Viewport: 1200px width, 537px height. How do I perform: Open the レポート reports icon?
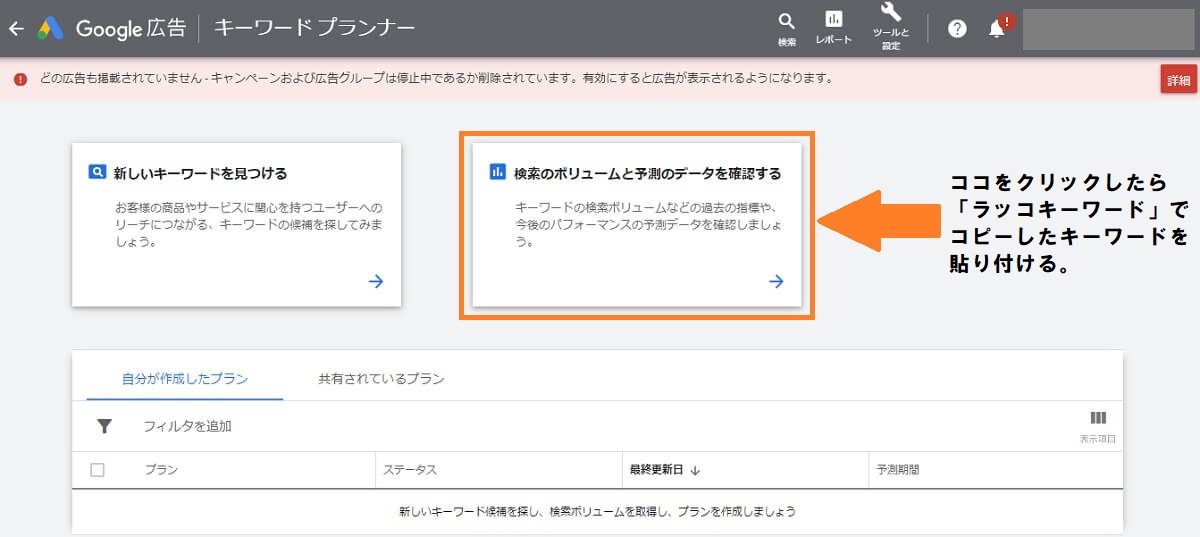(x=833, y=28)
